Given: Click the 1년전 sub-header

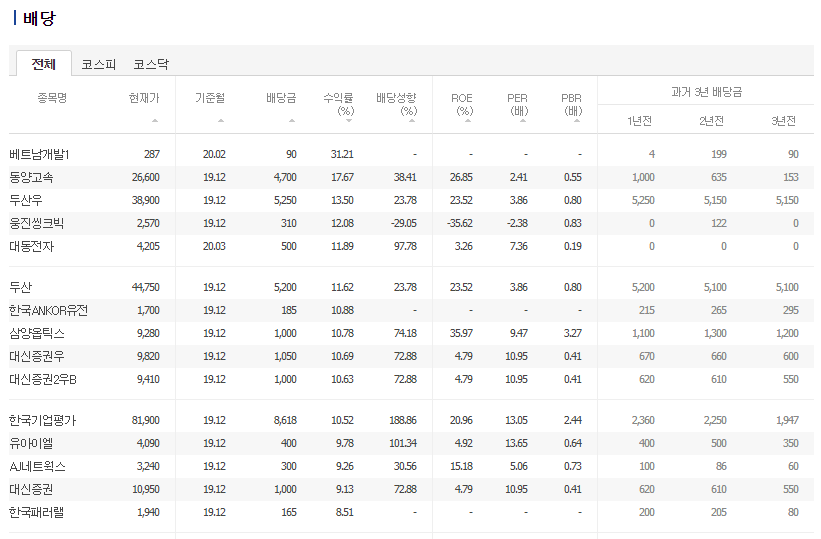Looking at the screenshot, I should click(x=639, y=121).
